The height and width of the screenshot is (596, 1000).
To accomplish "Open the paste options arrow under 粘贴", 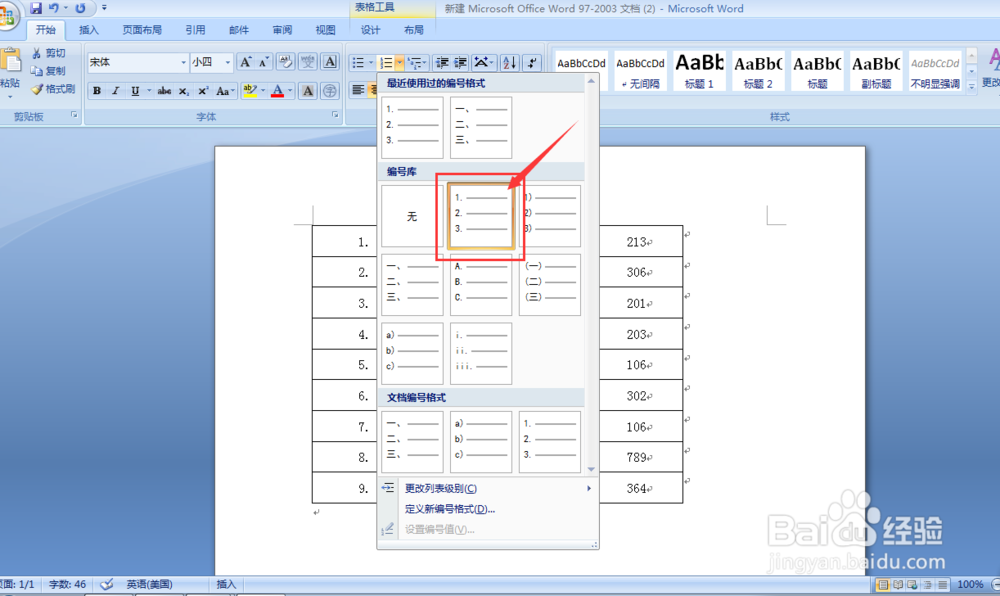I will coord(10,97).
